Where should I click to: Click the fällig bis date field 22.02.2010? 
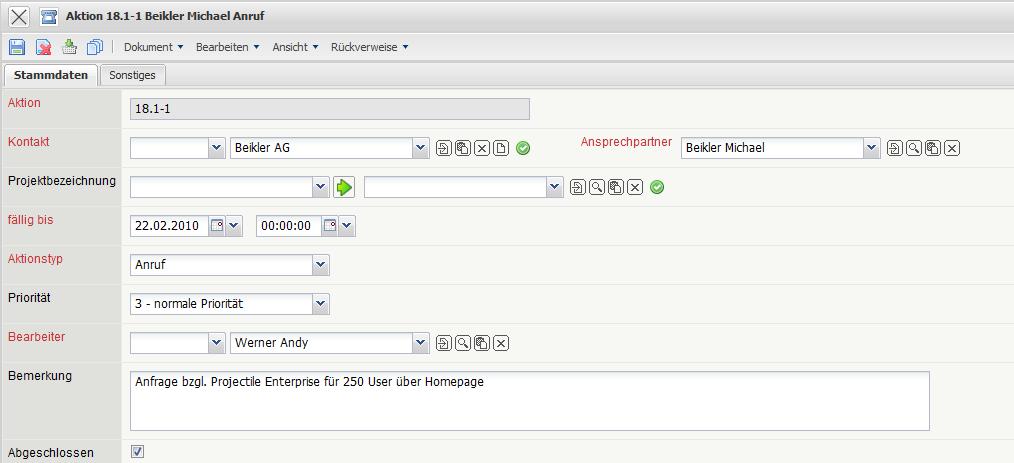(170, 226)
